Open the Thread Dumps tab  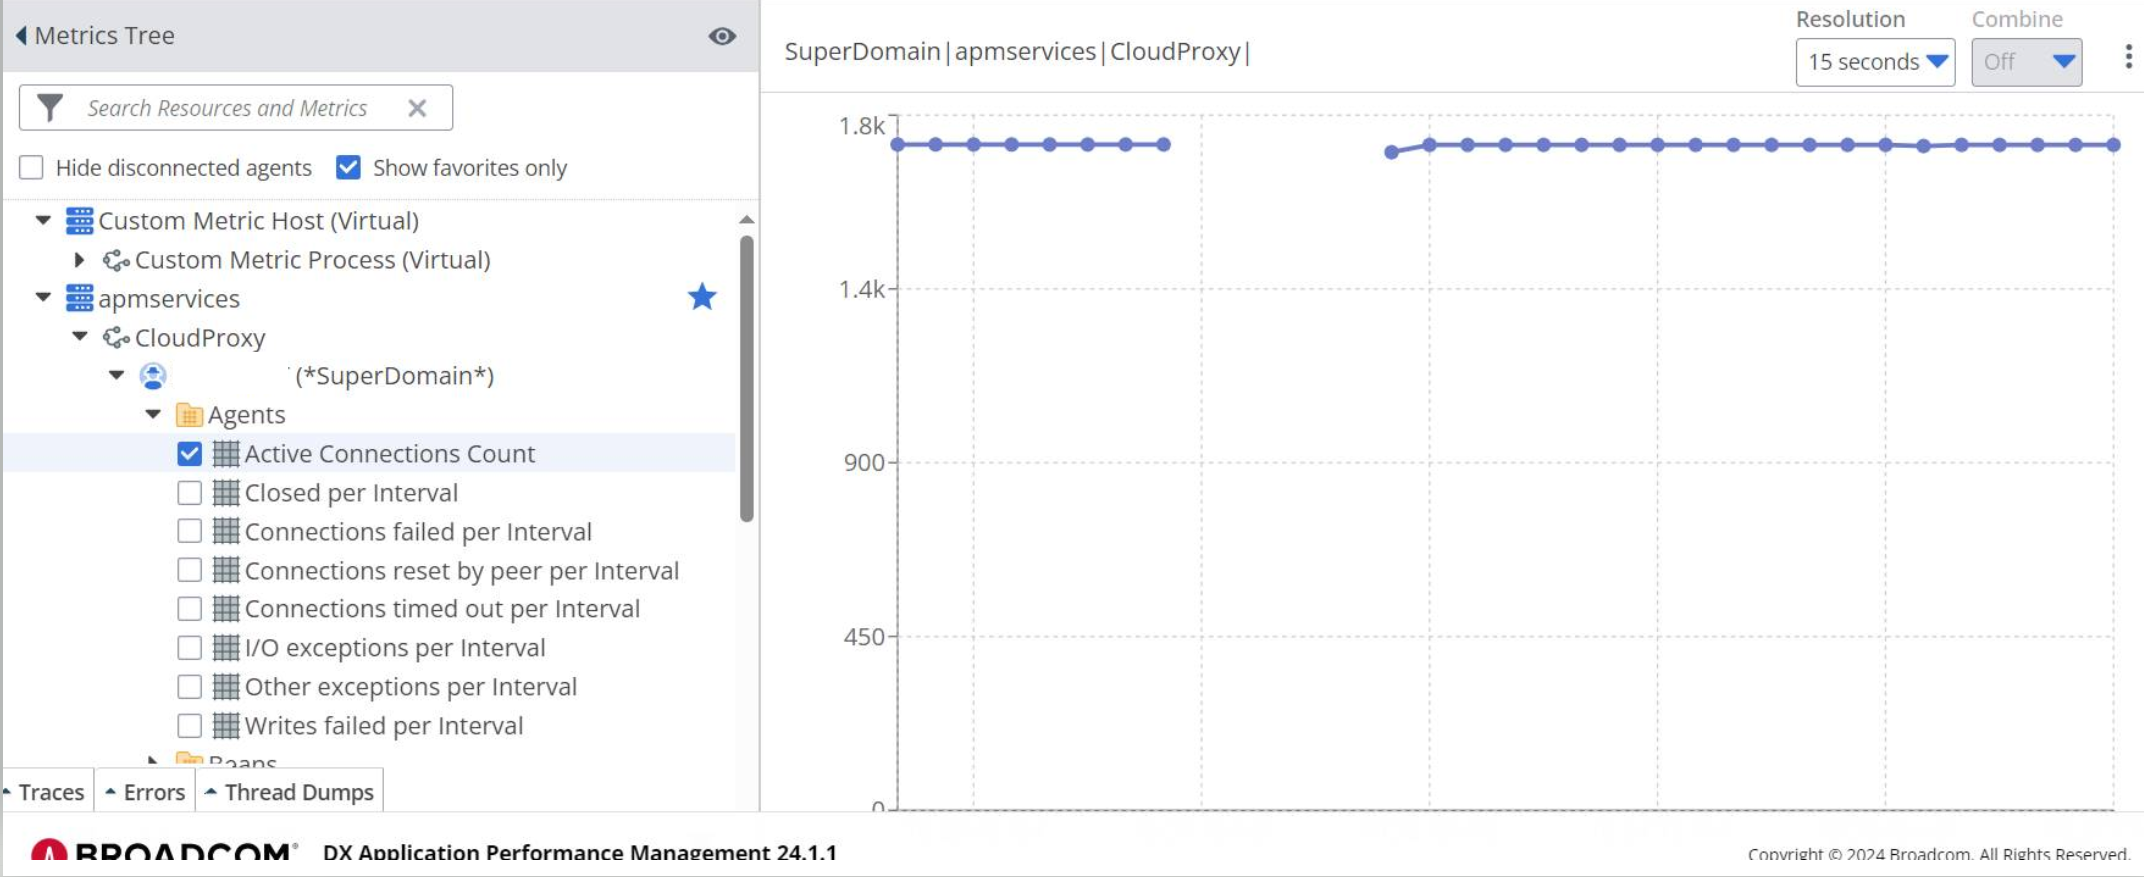(x=290, y=792)
